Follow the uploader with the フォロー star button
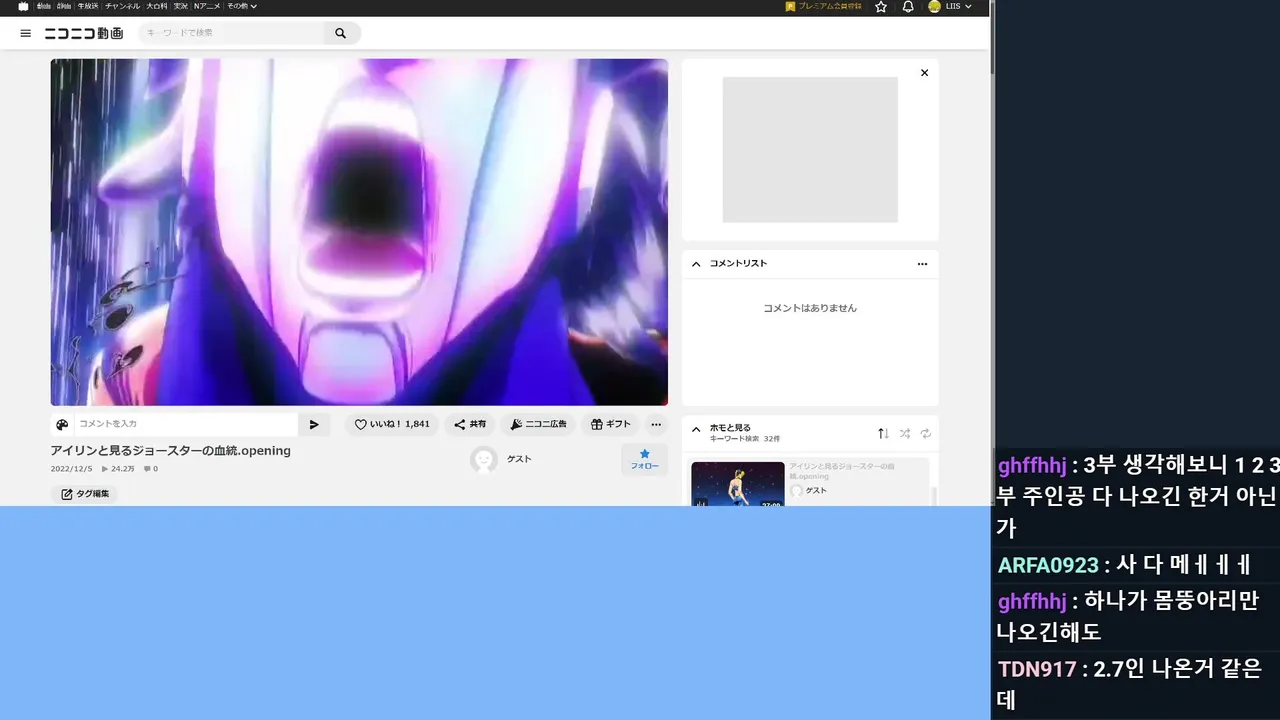The width and height of the screenshot is (1280, 720). 644,459
